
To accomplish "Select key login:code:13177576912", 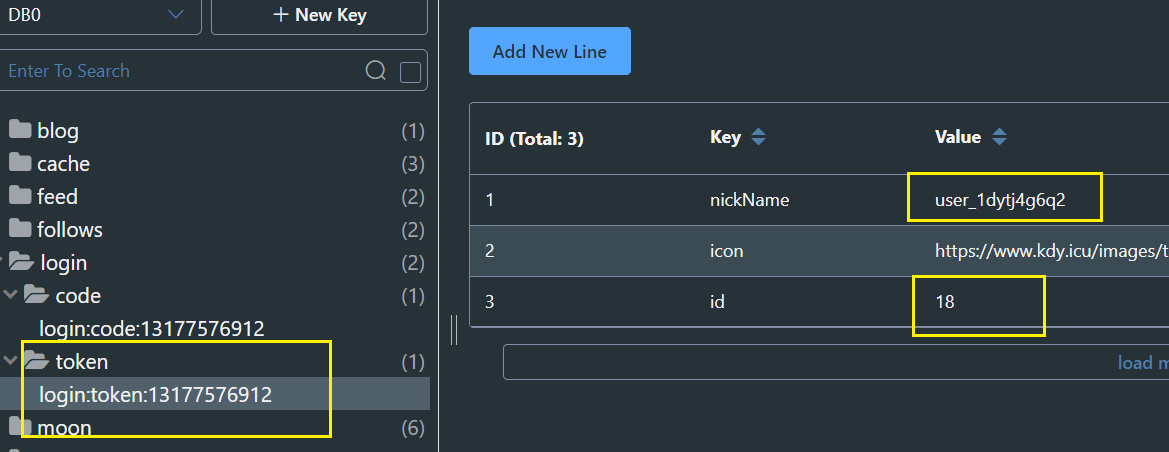I will pos(151,329).
